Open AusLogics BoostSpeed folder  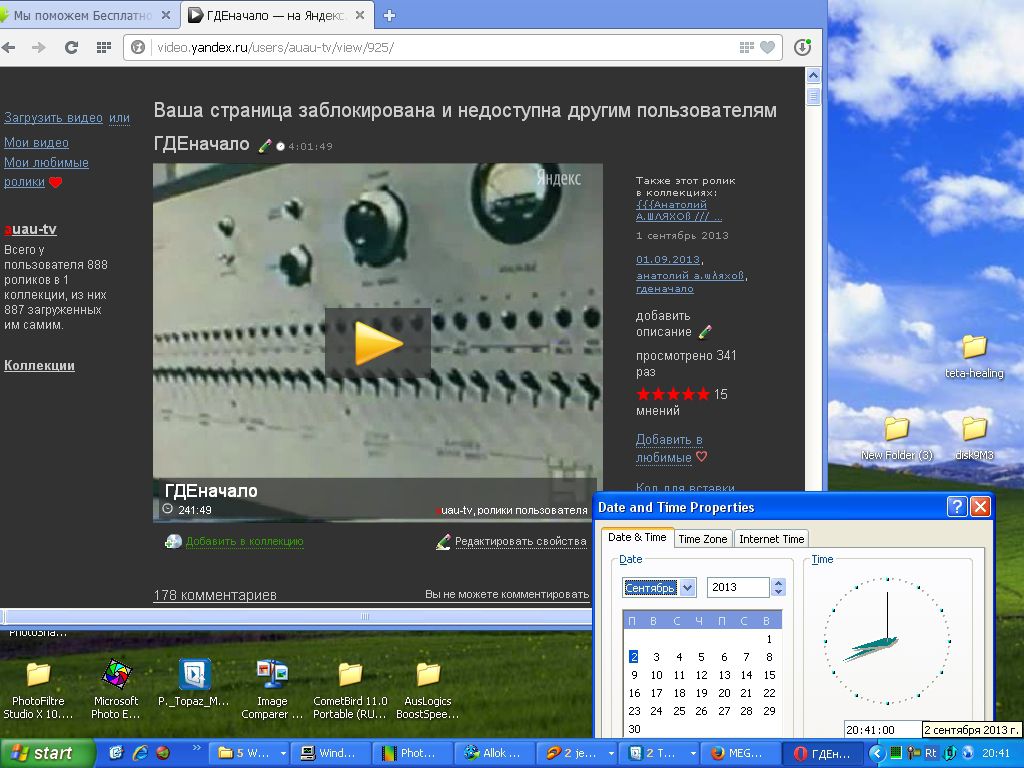[x=428, y=691]
